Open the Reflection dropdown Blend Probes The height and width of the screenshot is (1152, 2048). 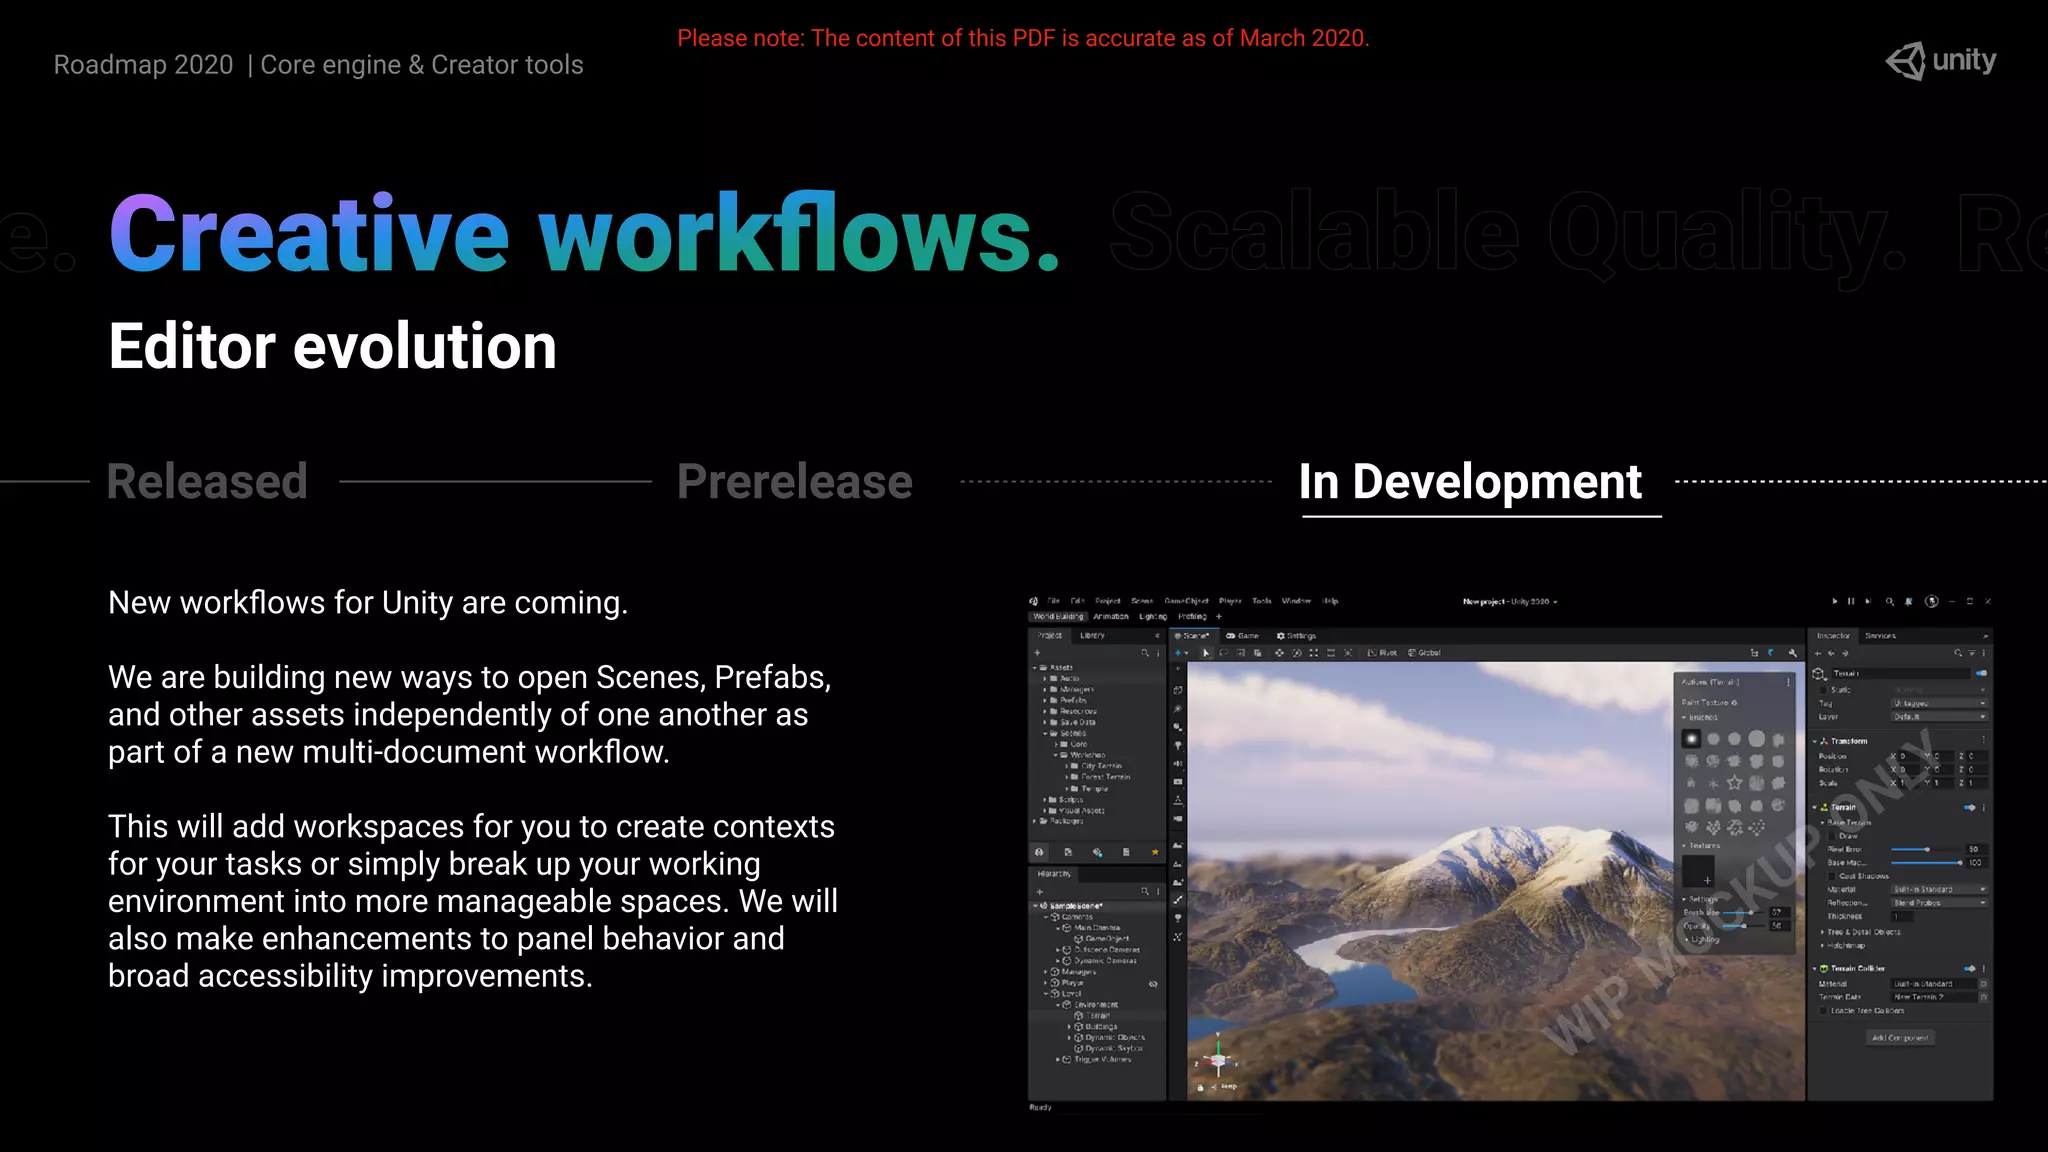(x=1940, y=903)
